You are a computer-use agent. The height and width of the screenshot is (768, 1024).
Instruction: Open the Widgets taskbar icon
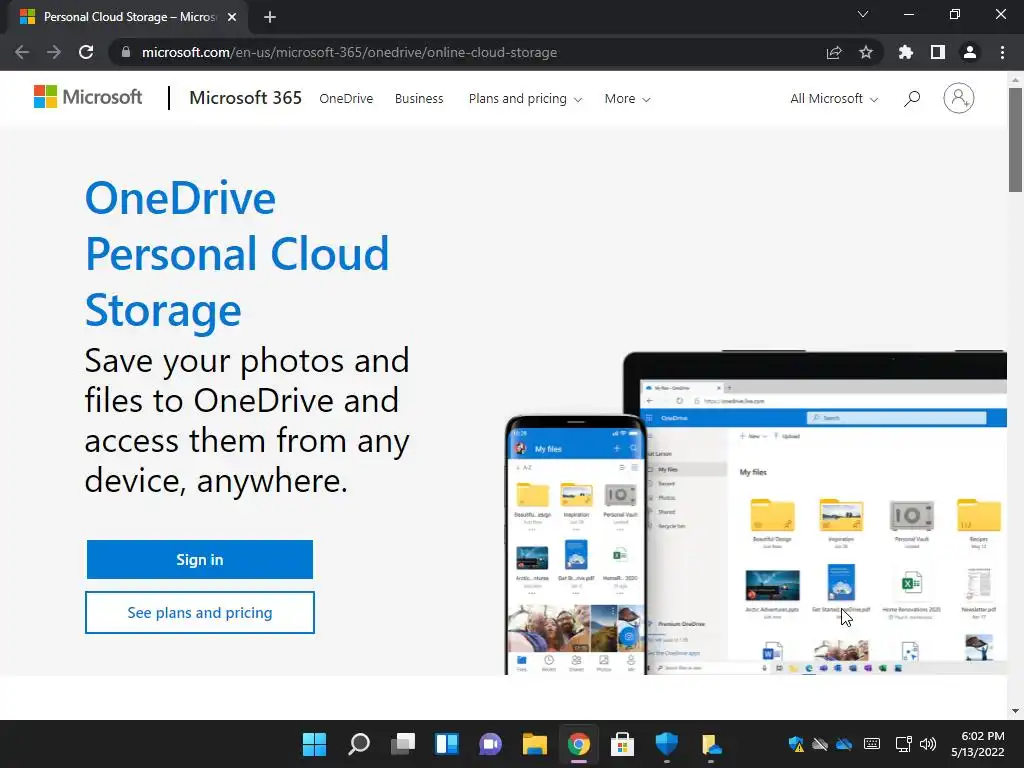(447, 744)
